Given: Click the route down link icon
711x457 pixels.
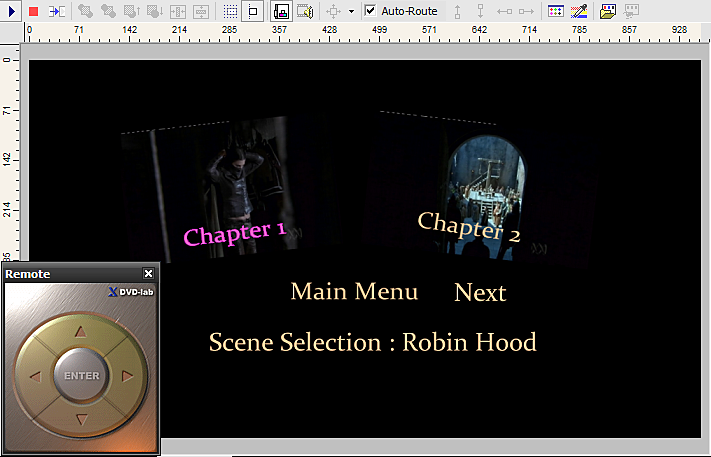Looking at the screenshot, I should click(x=481, y=11).
